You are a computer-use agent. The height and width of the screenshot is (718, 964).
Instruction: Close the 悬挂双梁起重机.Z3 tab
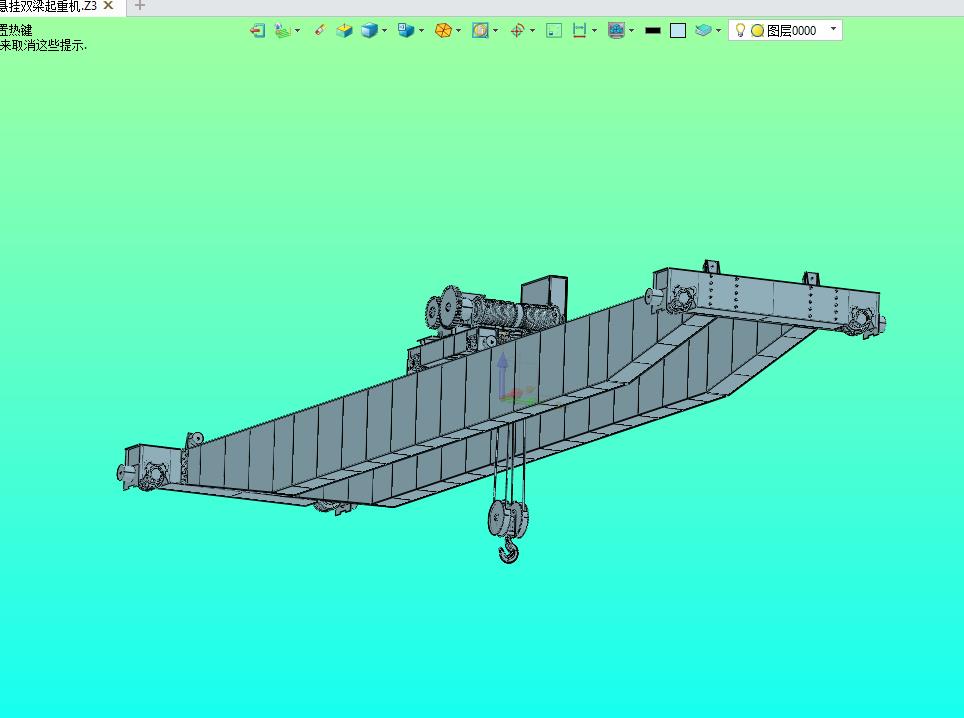tap(108, 6)
